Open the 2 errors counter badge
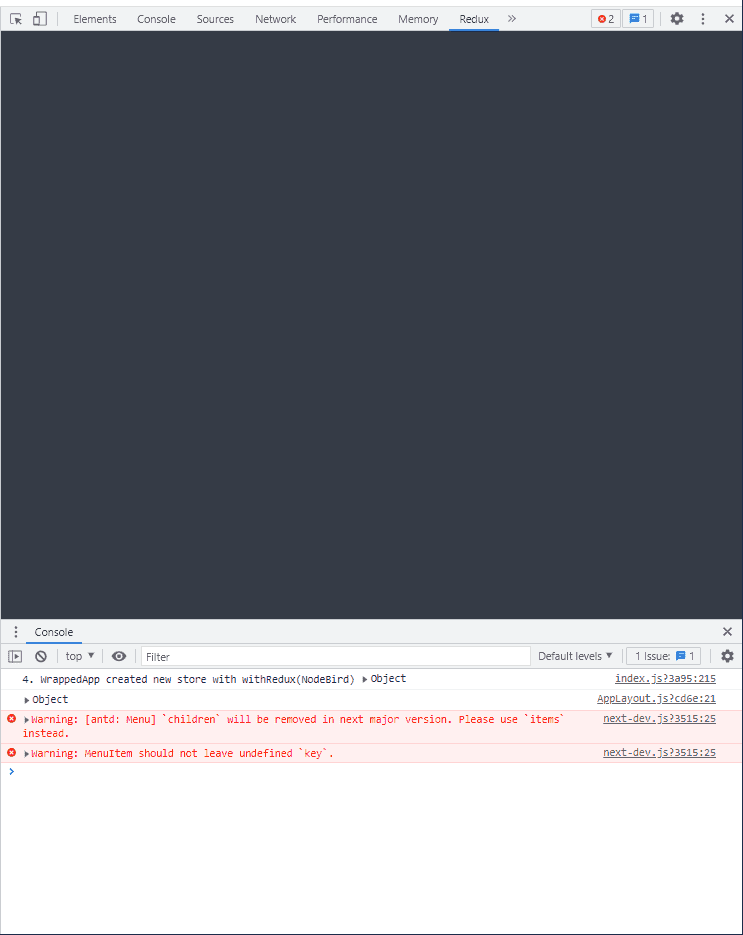743x935 pixels. (x=606, y=19)
